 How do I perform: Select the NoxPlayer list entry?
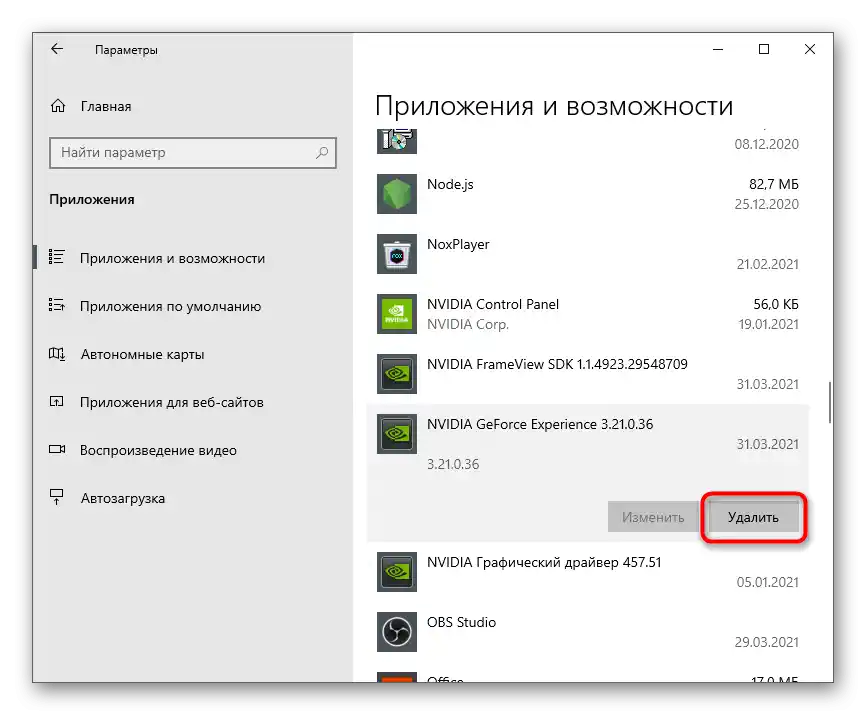[588, 254]
